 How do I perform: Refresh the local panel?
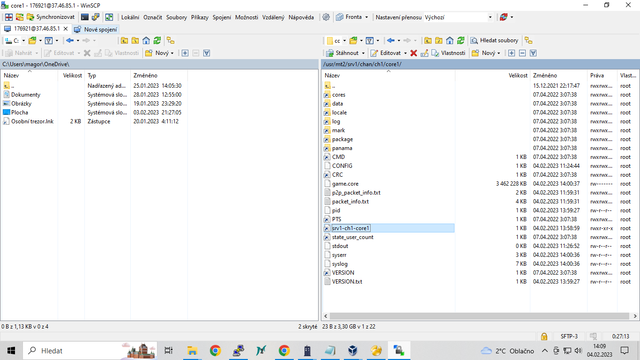click(157, 40)
